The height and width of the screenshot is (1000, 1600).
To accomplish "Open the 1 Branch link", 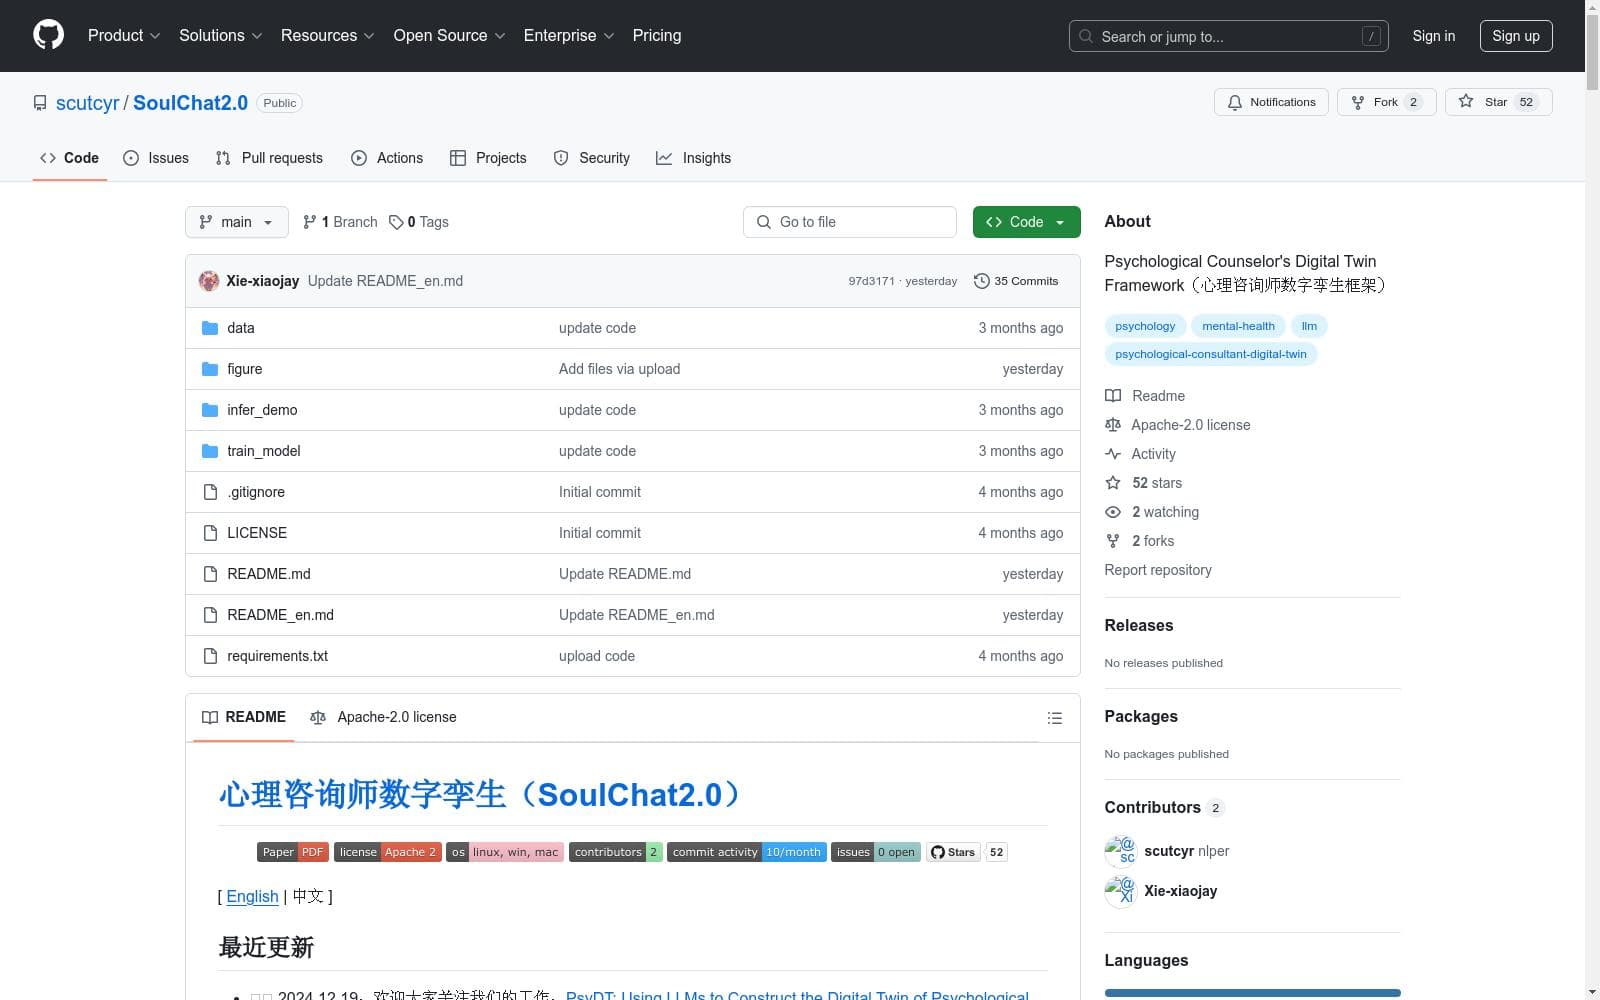I will (x=340, y=222).
